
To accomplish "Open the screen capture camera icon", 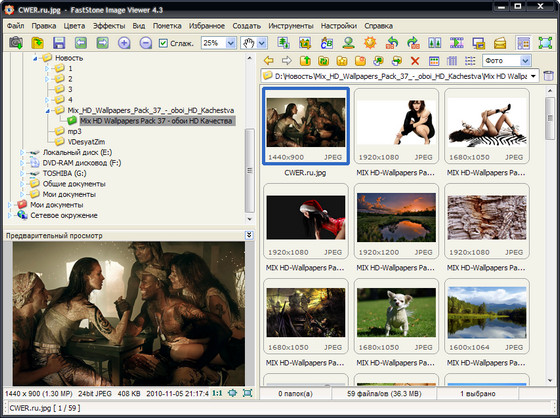I will click(x=16, y=43).
